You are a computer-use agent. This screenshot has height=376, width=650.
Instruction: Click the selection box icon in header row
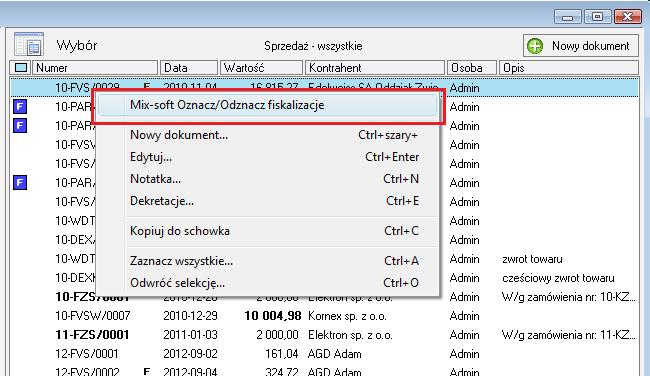[21, 68]
